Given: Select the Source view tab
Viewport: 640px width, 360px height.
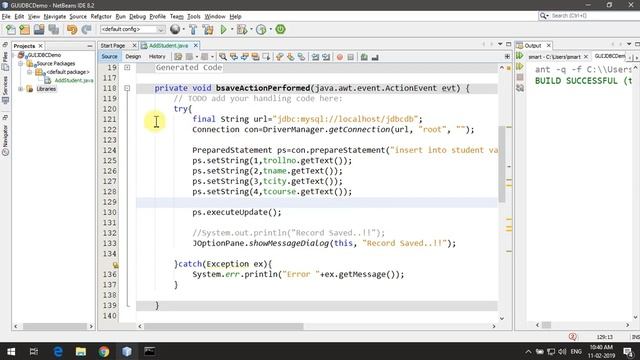Looking at the screenshot, I should (x=109, y=56).
